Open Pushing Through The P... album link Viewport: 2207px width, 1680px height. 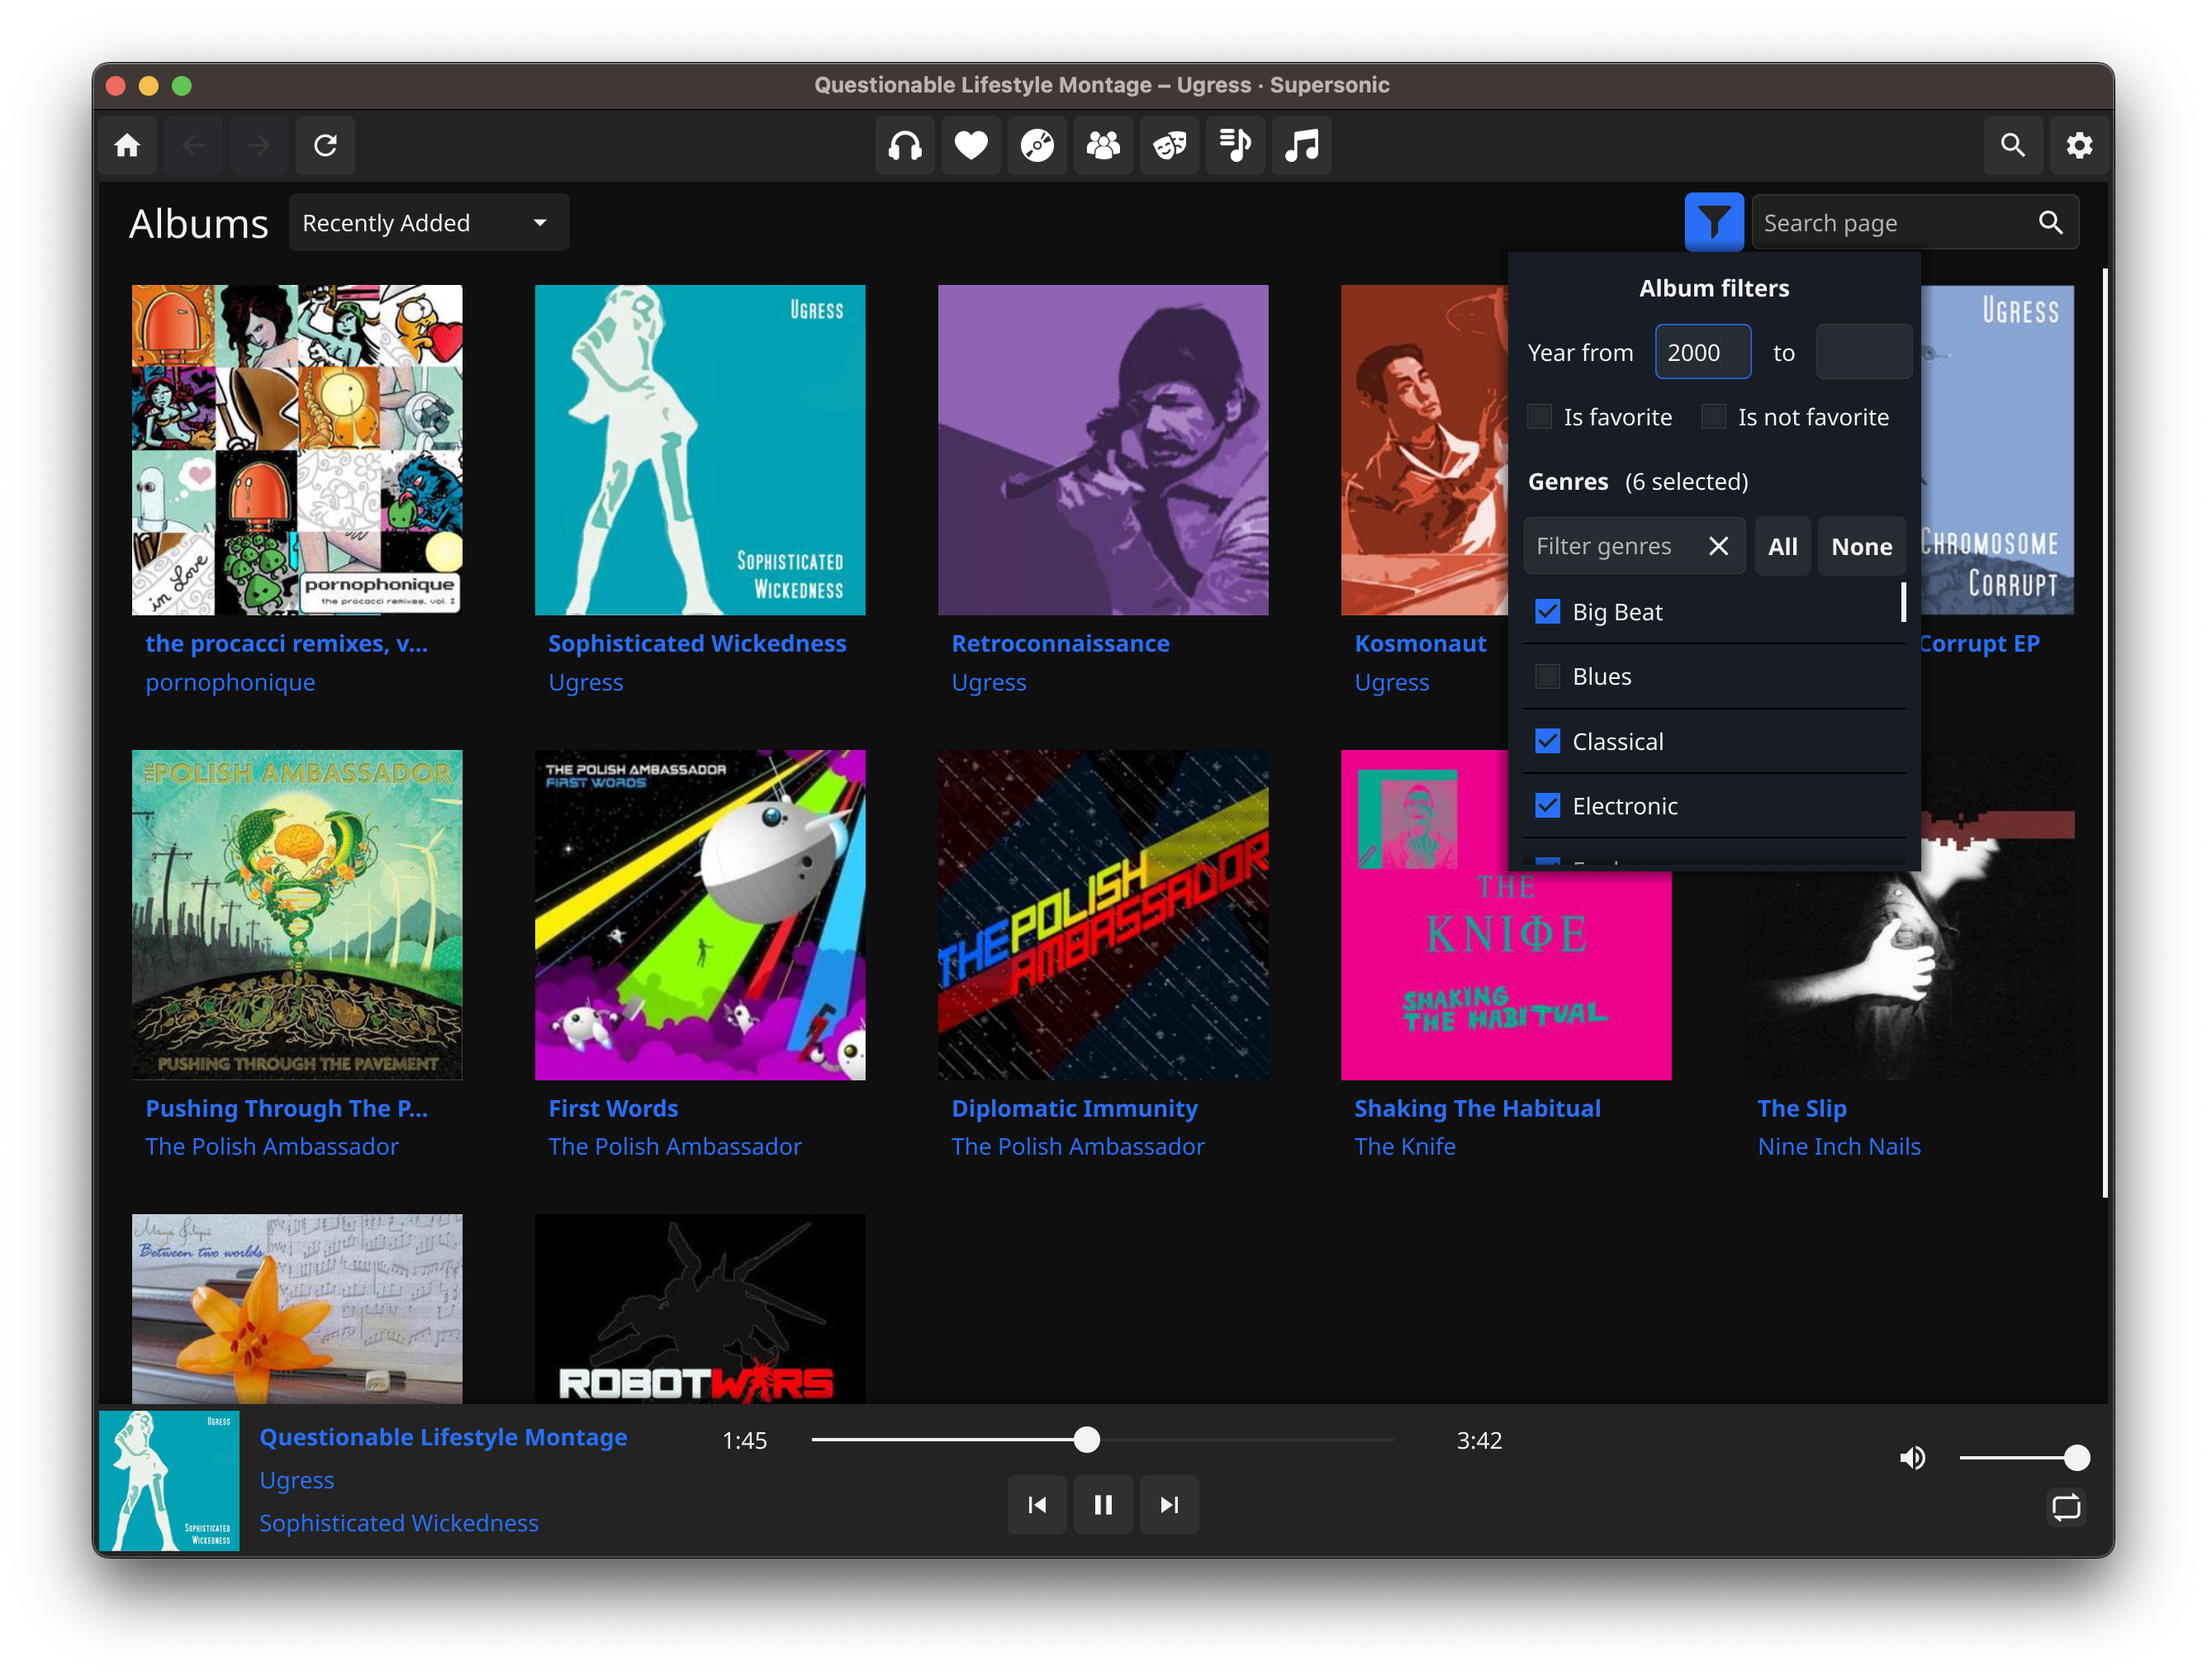click(x=286, y=1108)
